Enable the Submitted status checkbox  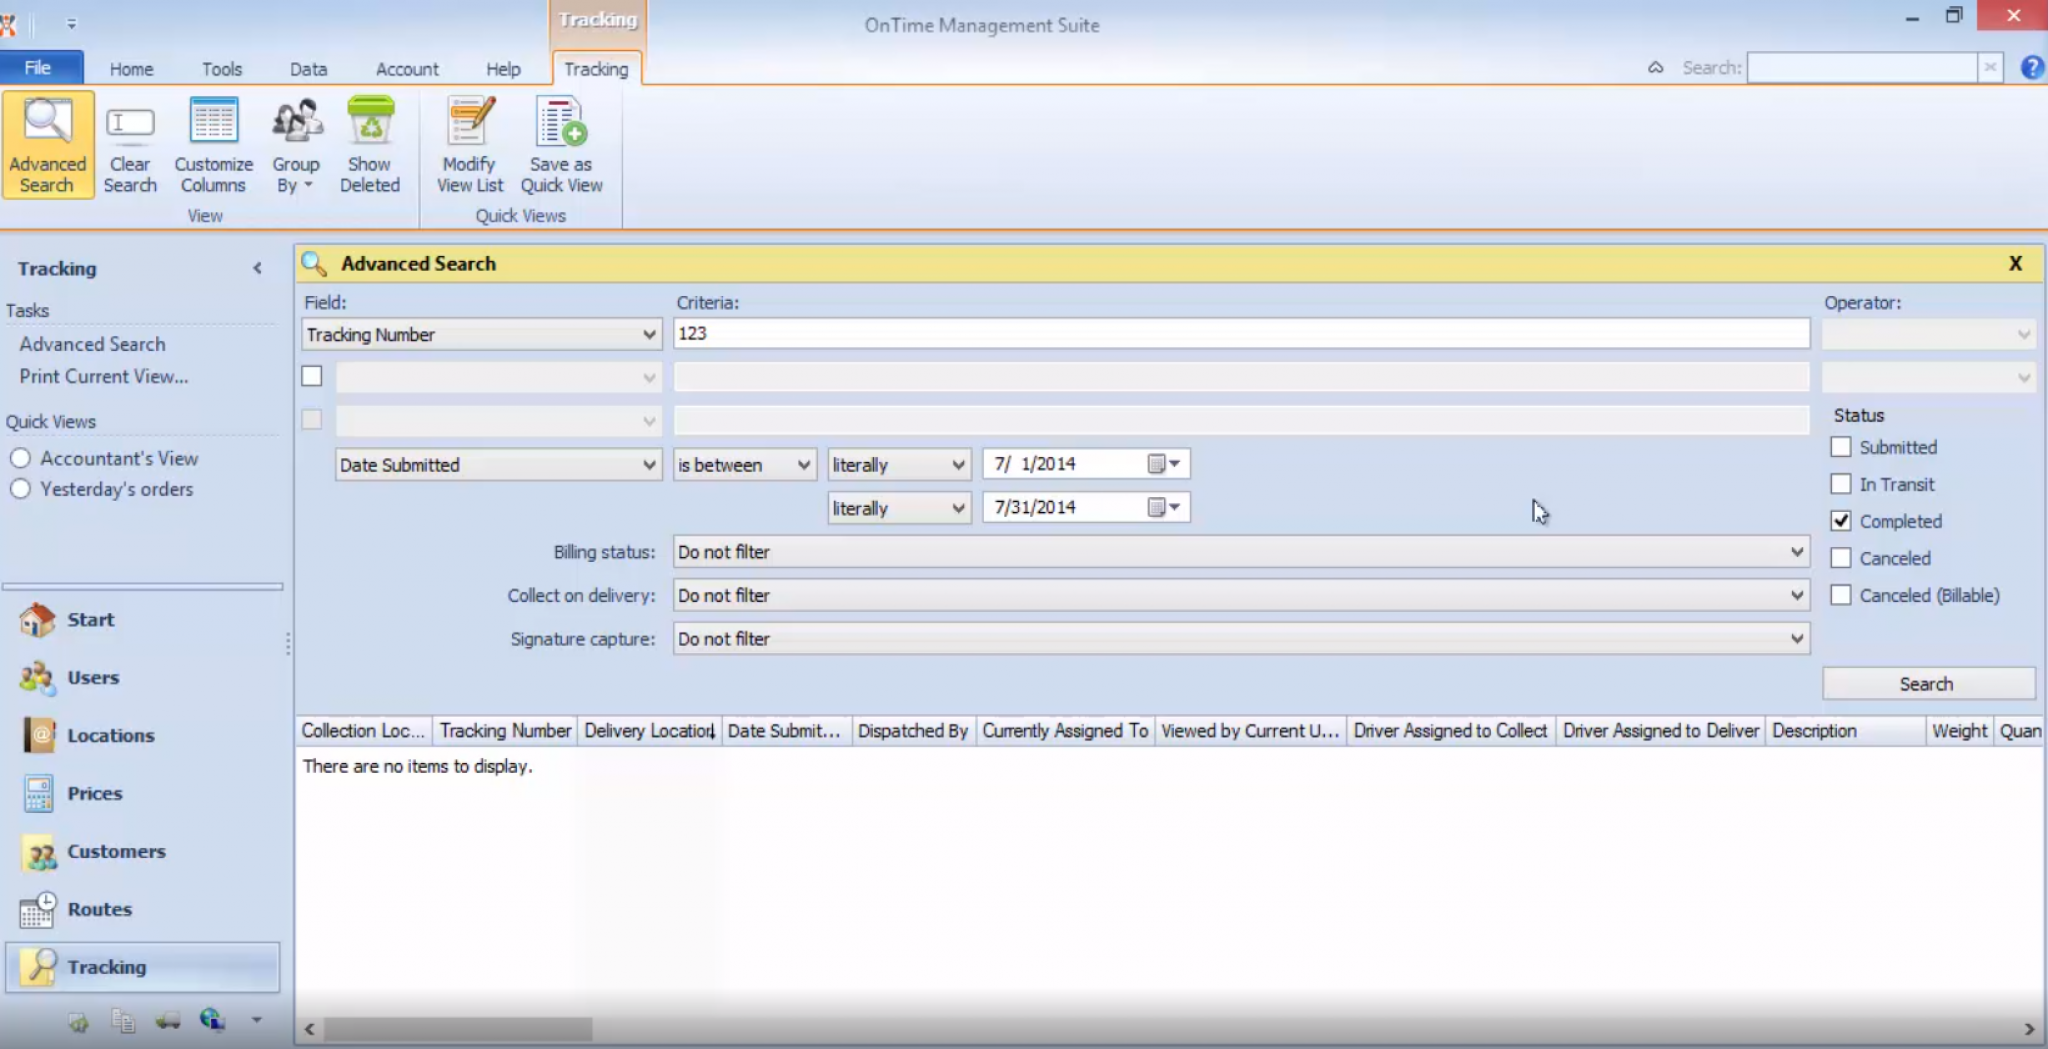tap(1841, 448)
